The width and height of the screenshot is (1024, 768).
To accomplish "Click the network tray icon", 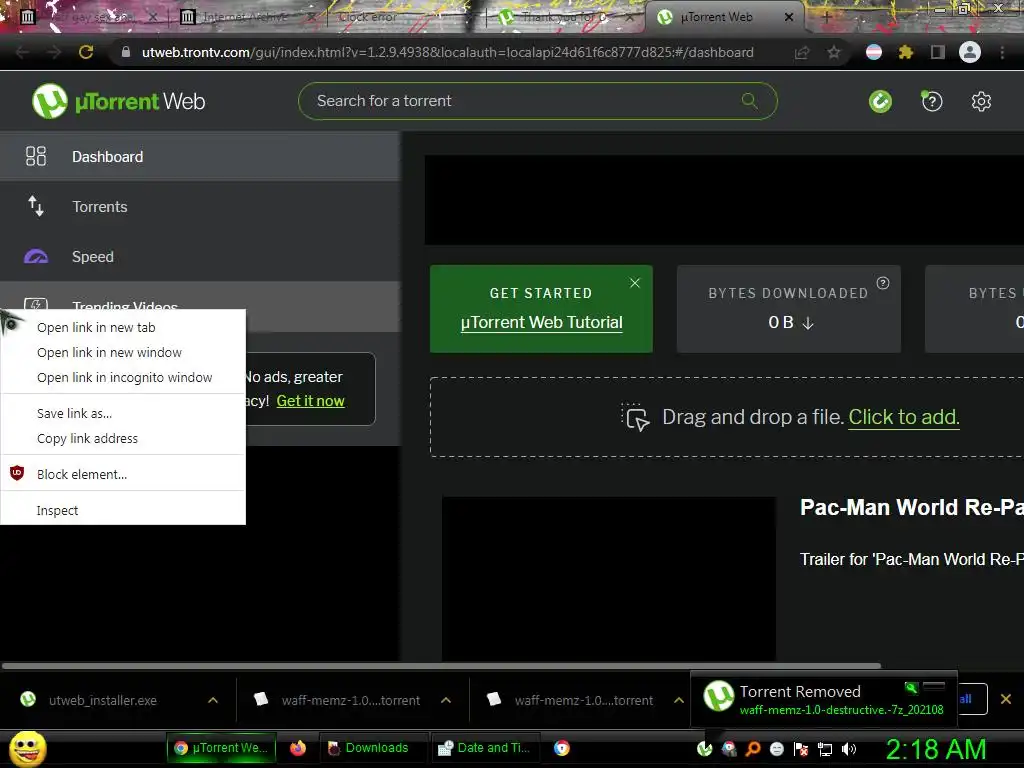I will tap(825, 749).
